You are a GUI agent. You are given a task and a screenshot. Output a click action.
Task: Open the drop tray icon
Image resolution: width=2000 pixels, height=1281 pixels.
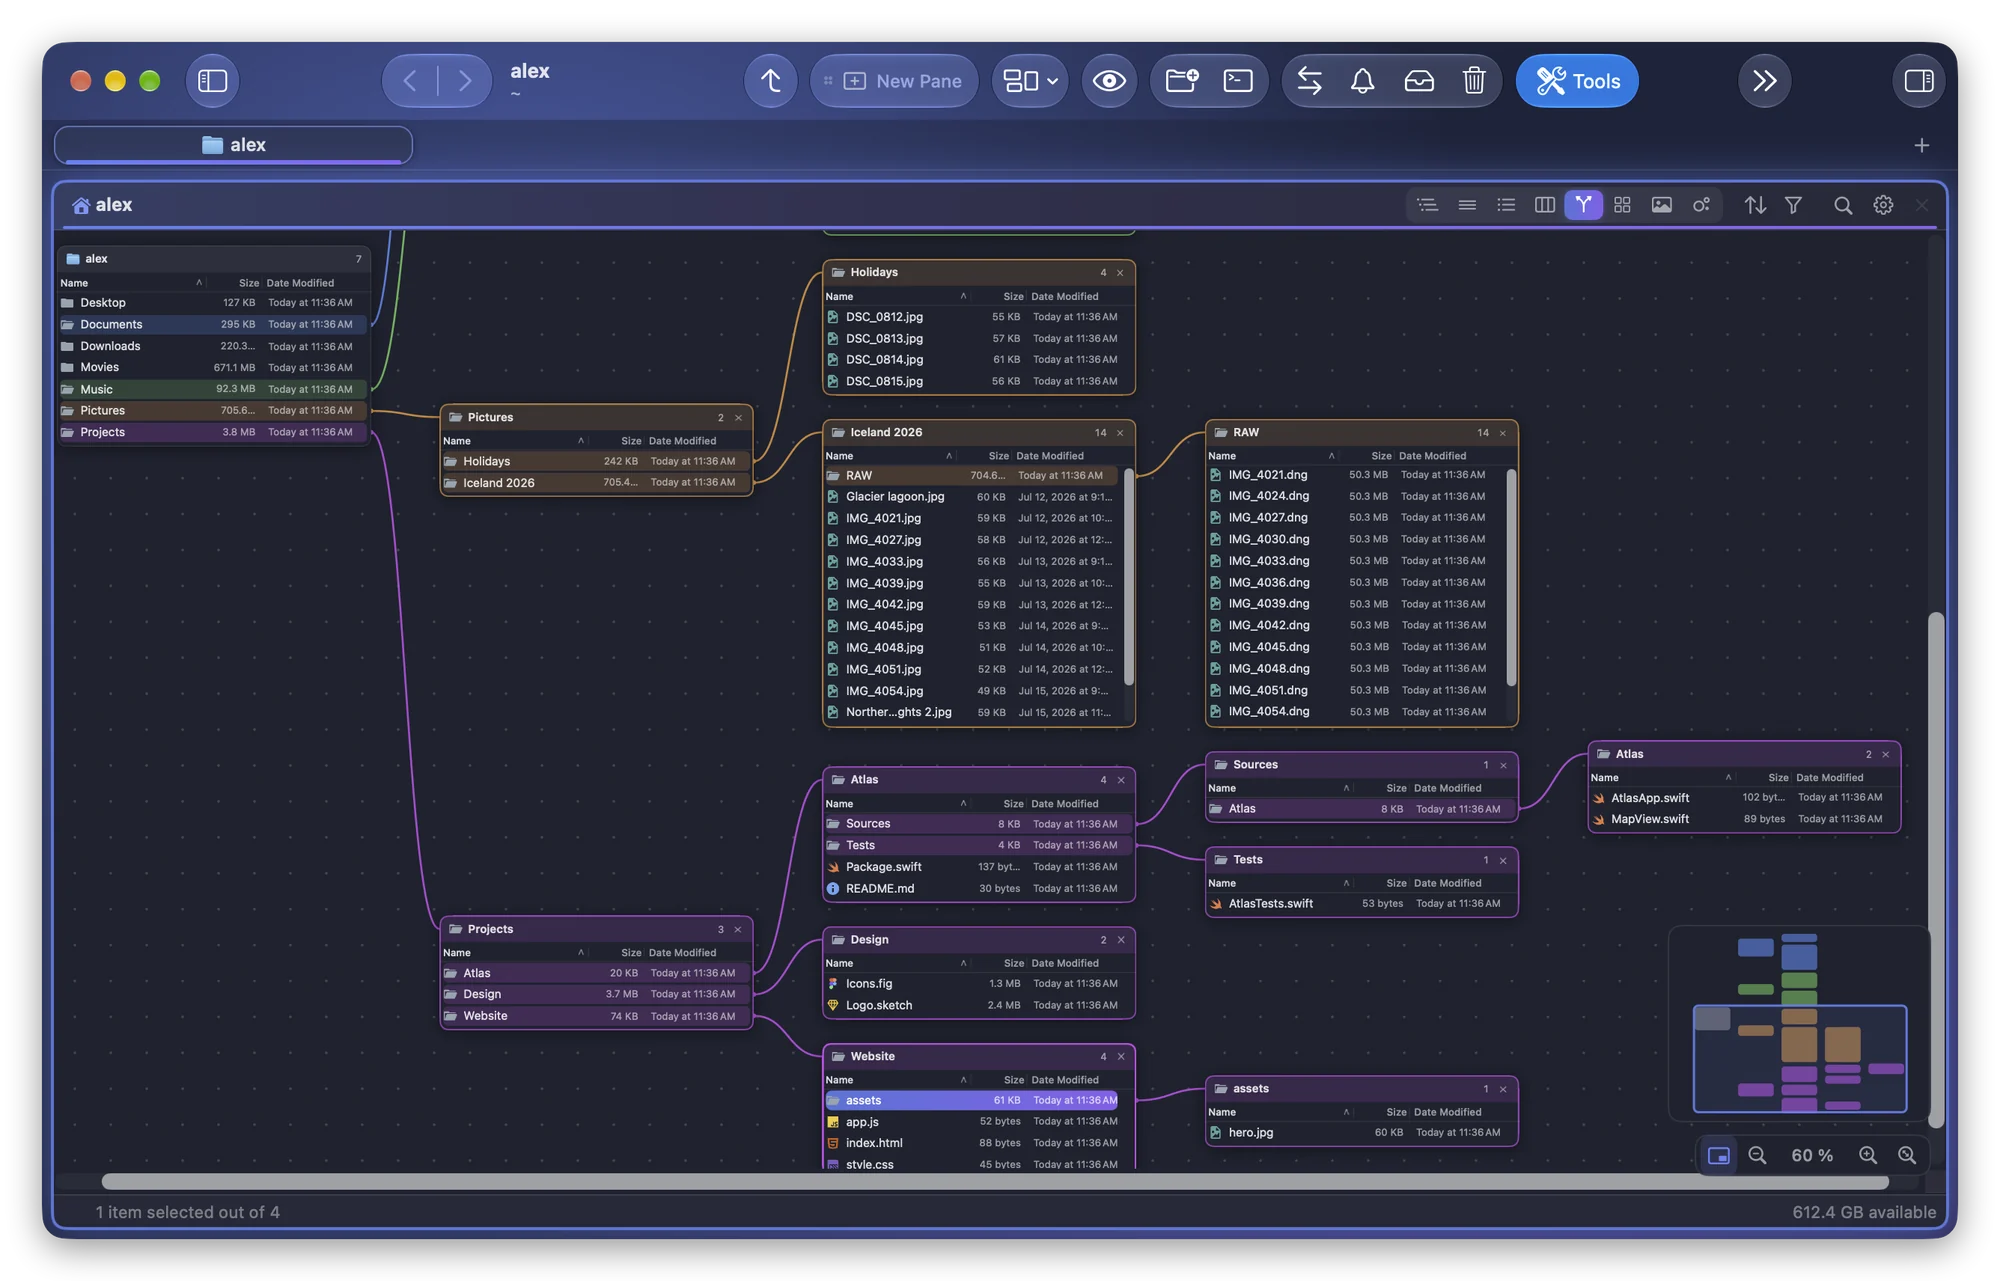(x=1419, y=81)
